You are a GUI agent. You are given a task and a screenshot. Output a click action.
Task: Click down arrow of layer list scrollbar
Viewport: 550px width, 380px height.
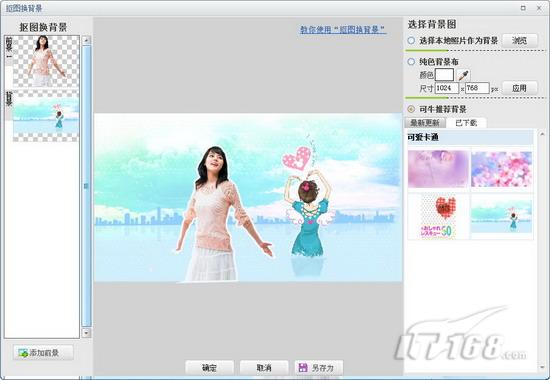[x=86, y=332]
